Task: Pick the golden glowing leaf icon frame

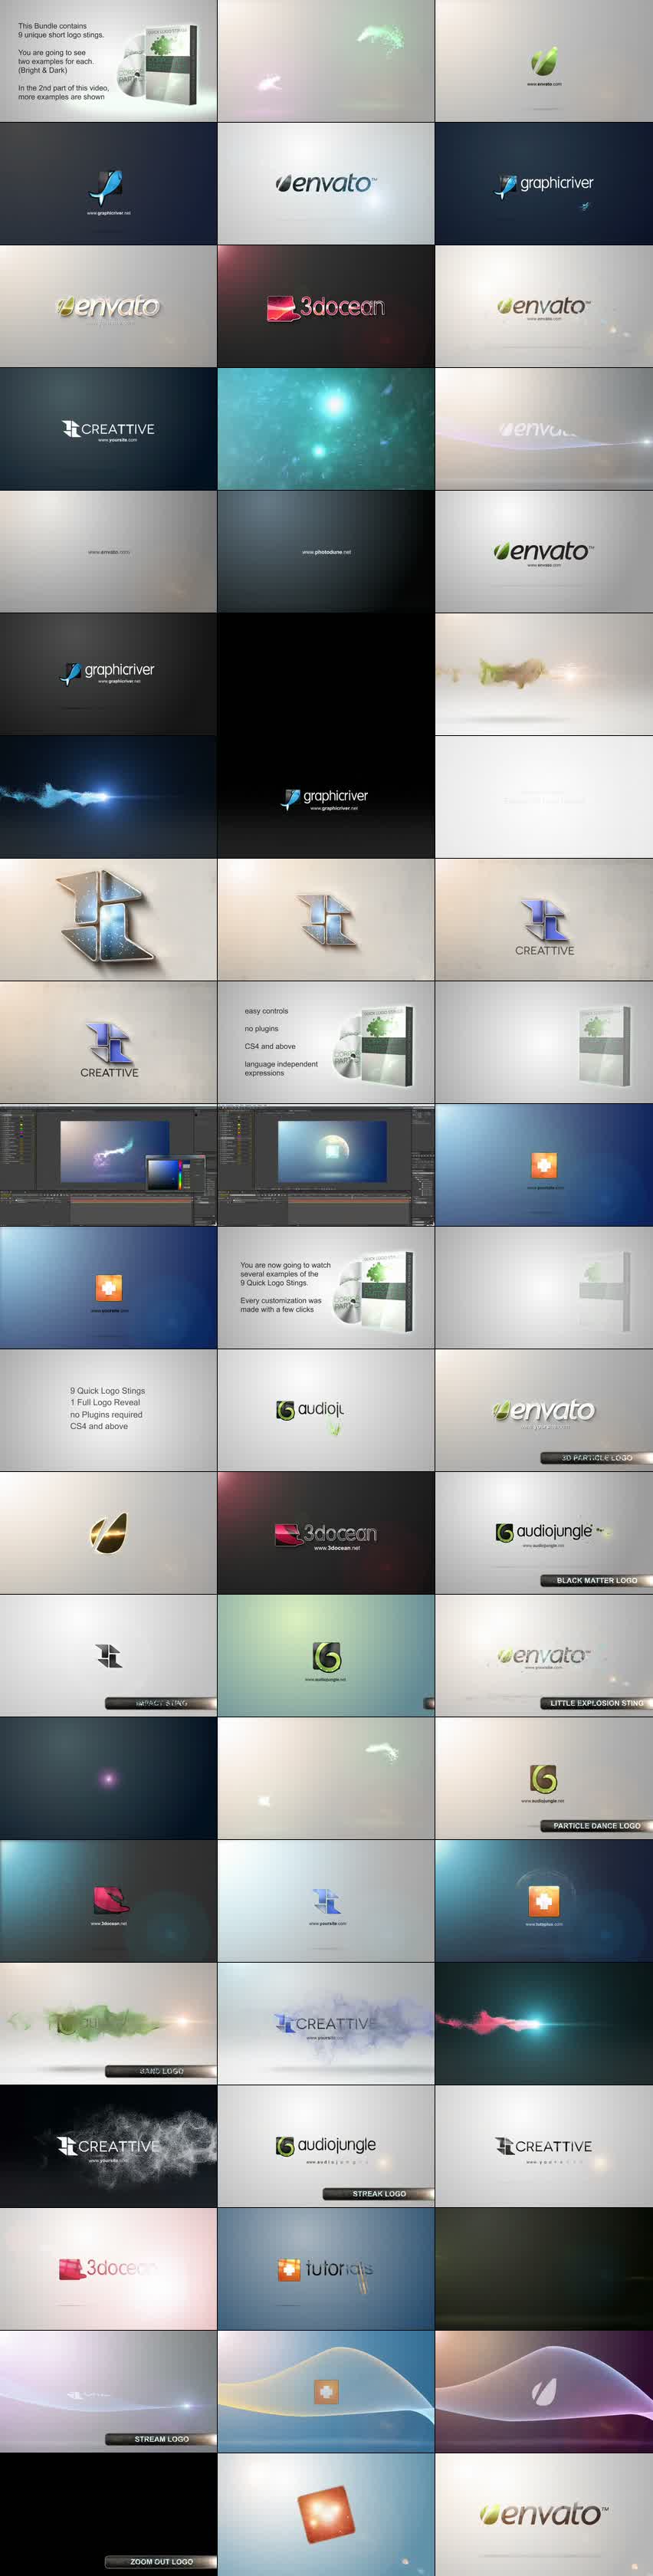Action: click(x=108, y=1533)
